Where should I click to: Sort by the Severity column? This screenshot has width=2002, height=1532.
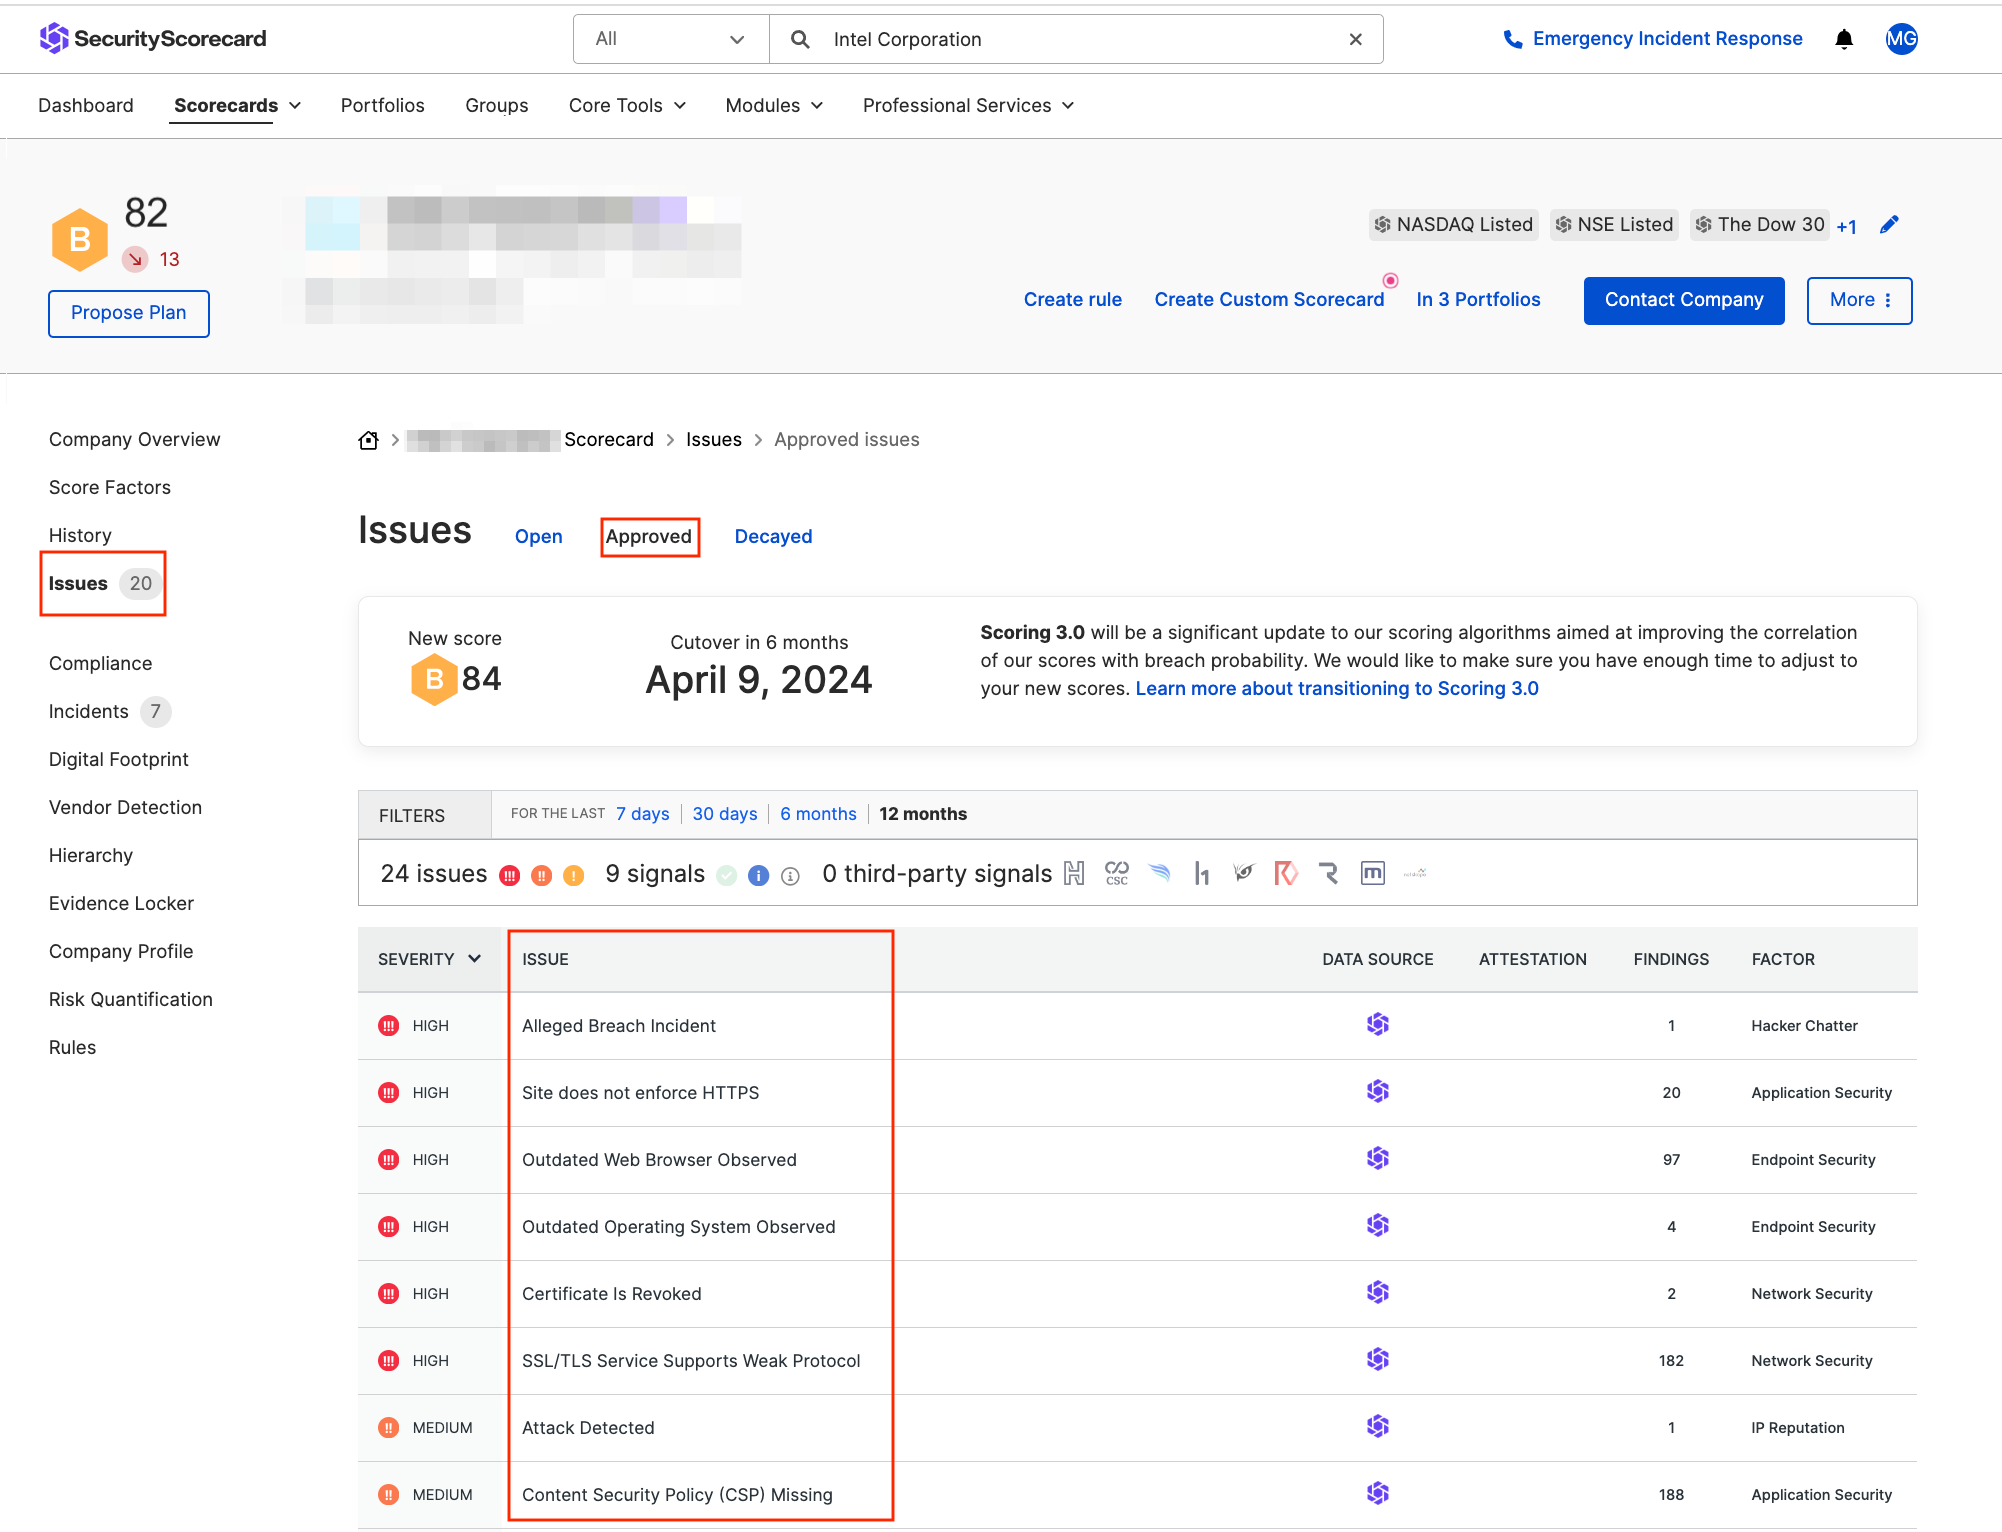429,959
